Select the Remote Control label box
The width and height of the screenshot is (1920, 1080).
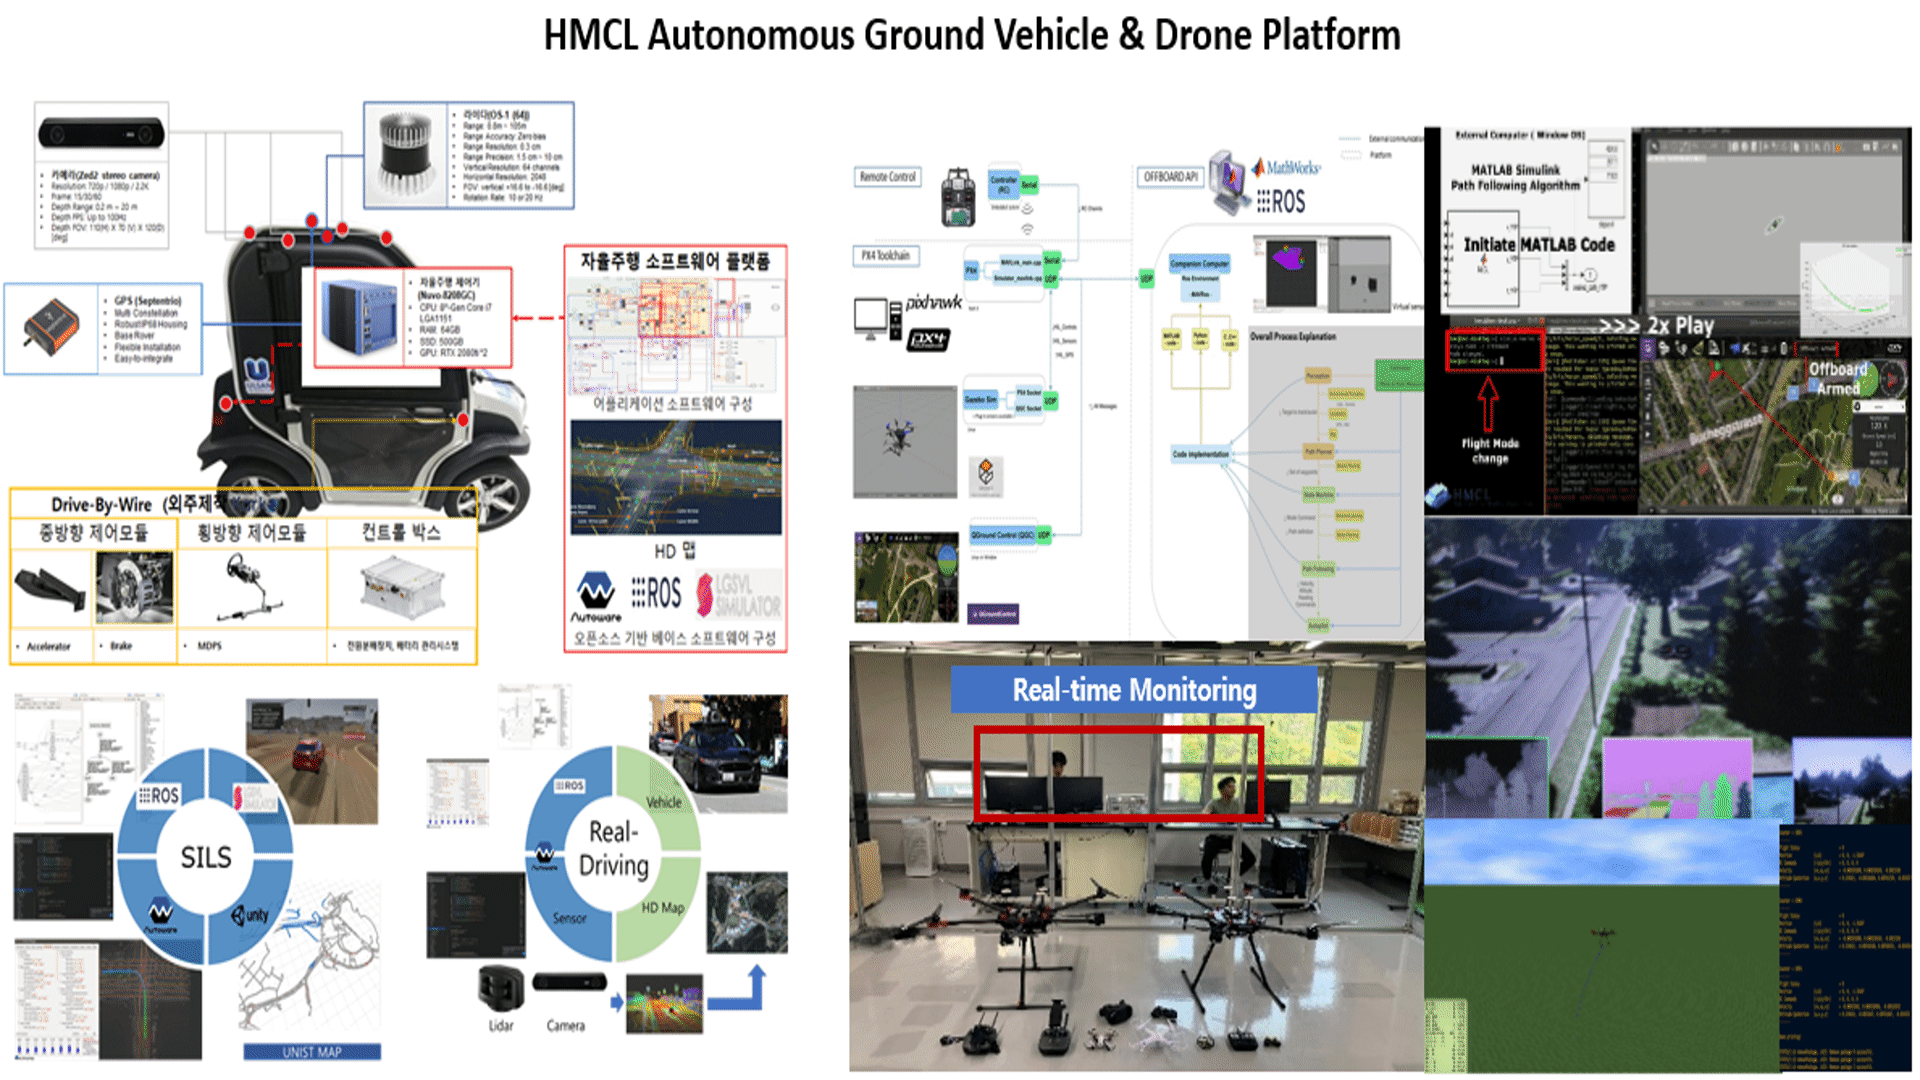click(x=888, y=177)
